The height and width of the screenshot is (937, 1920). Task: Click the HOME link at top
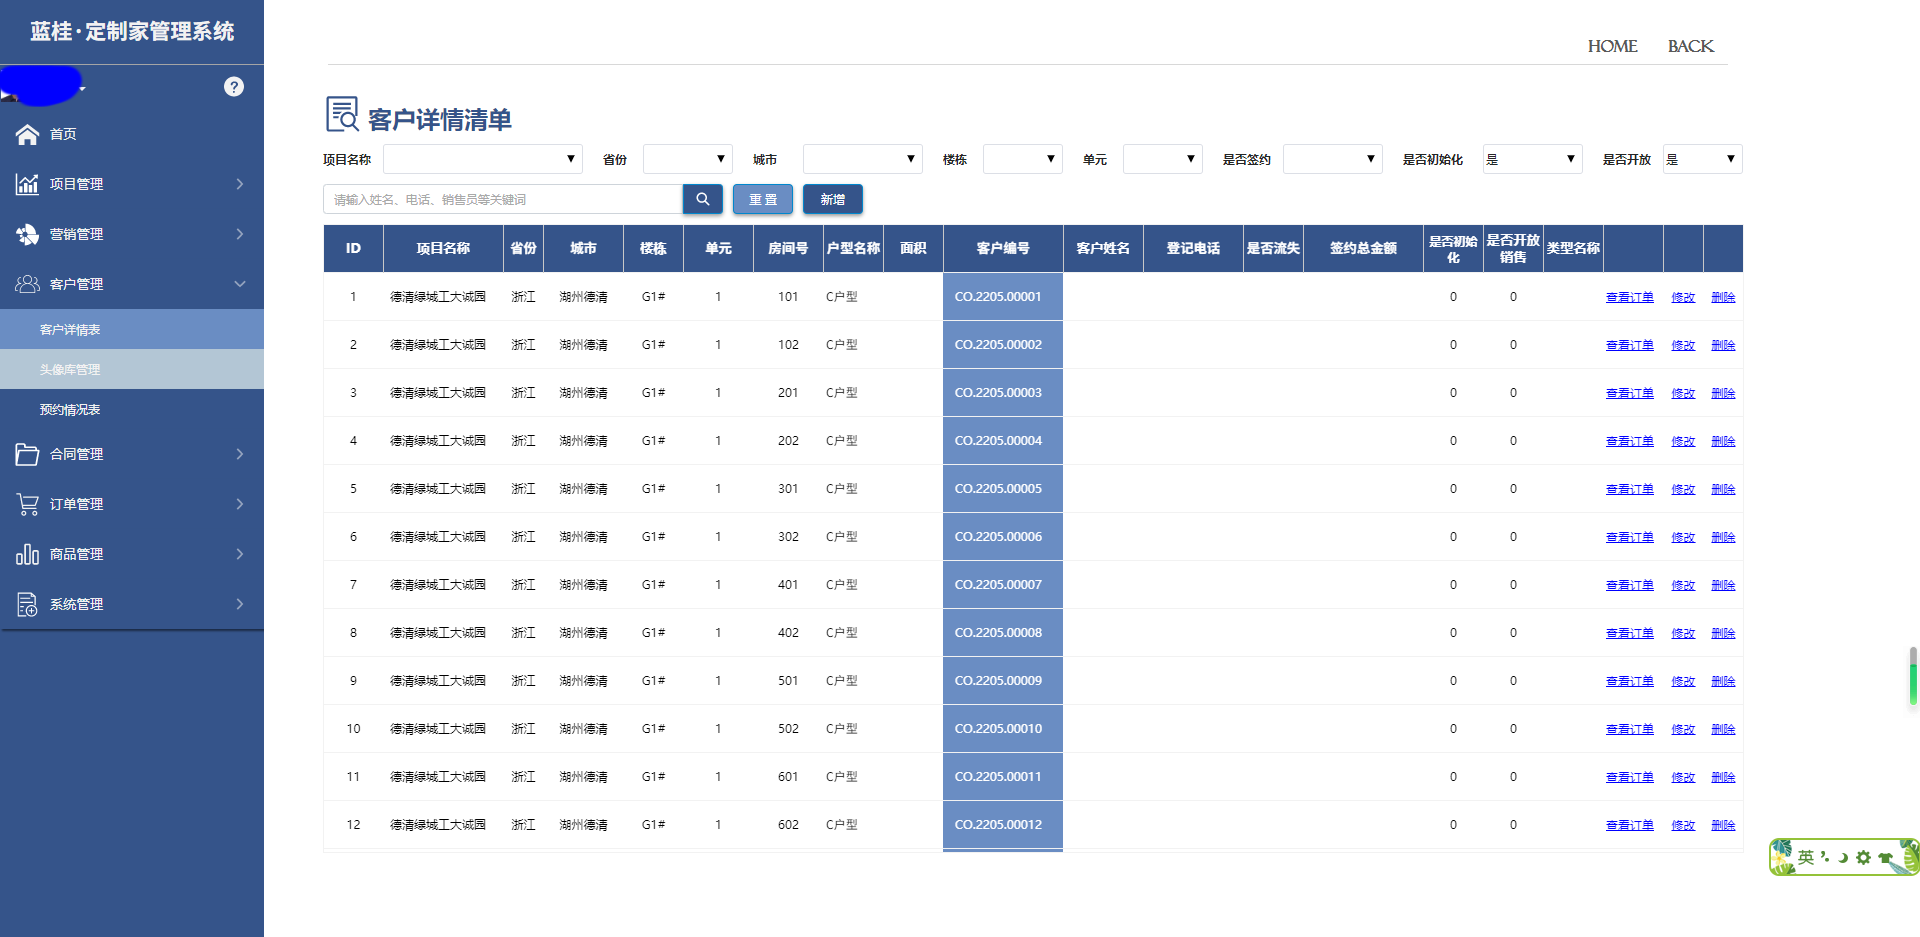point(1612,46)
